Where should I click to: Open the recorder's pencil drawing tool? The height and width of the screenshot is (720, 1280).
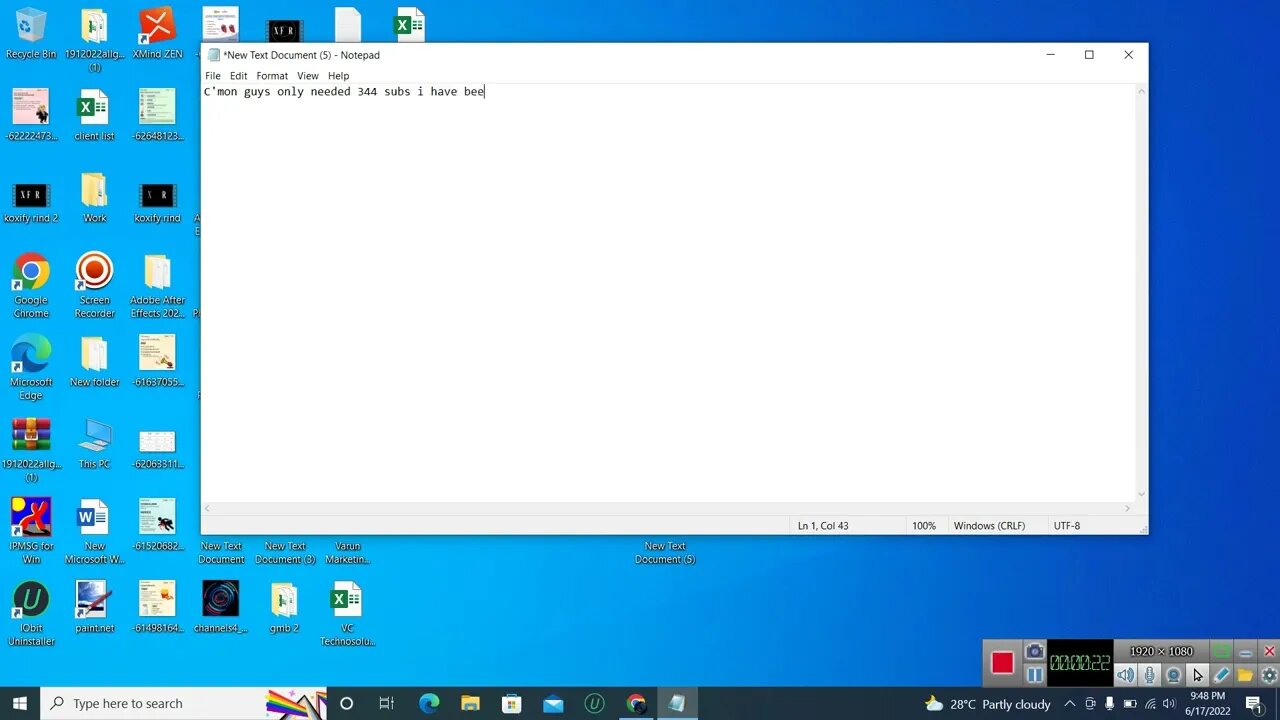coord(1222,675)
